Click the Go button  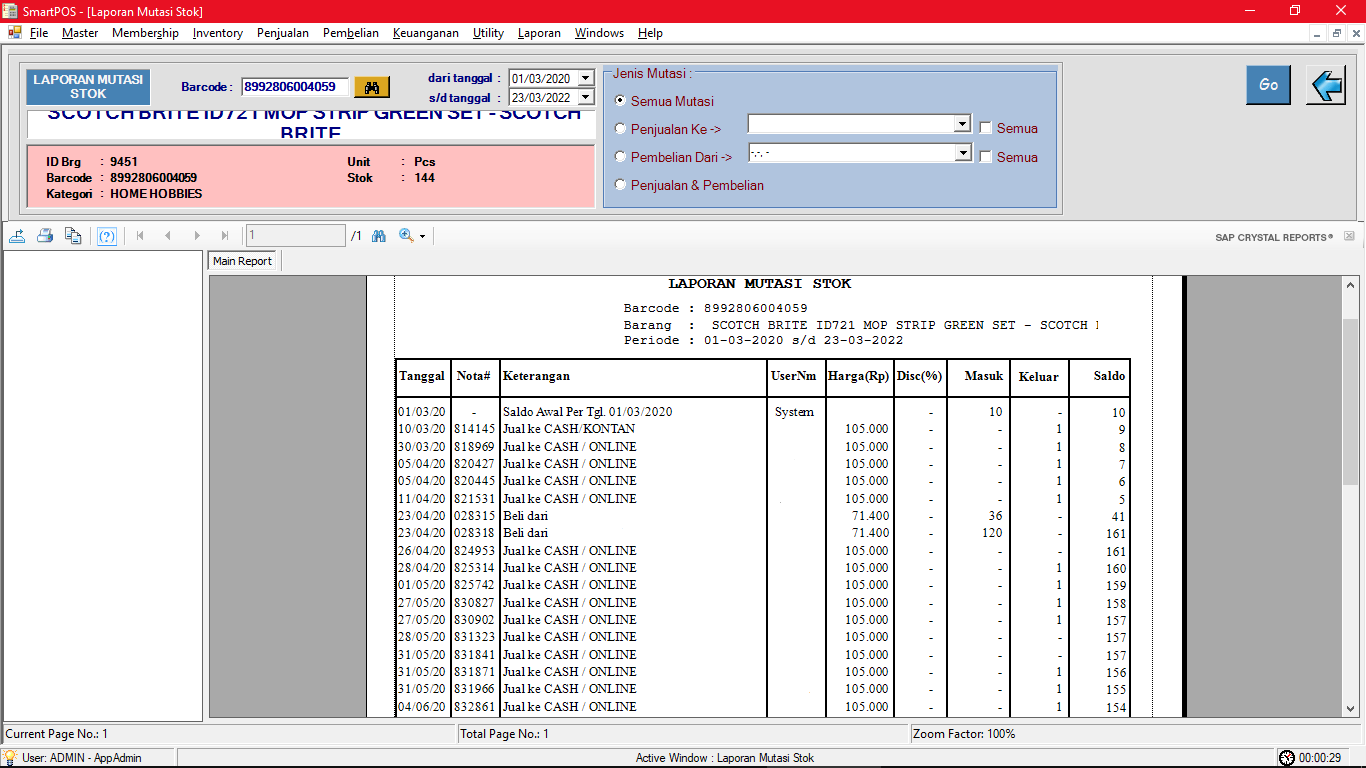1268,85
